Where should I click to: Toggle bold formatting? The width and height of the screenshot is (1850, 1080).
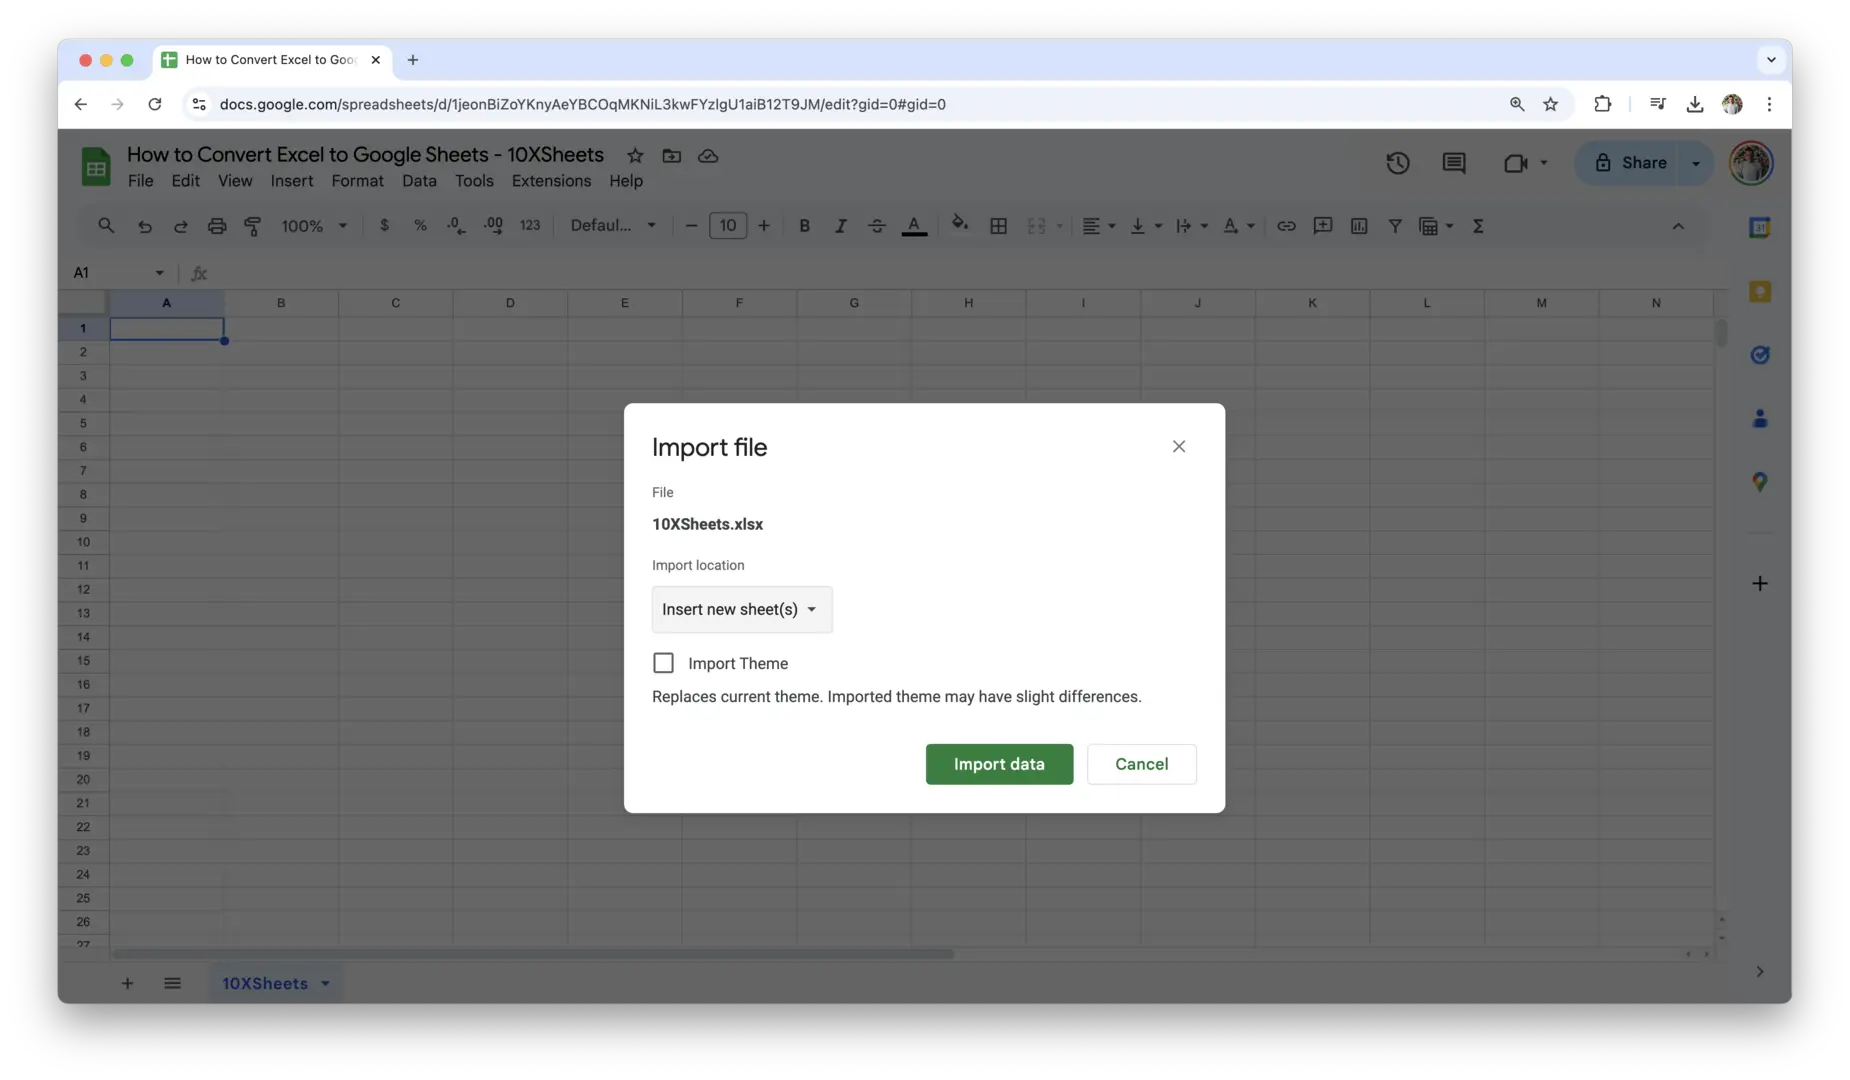point(804,226)
